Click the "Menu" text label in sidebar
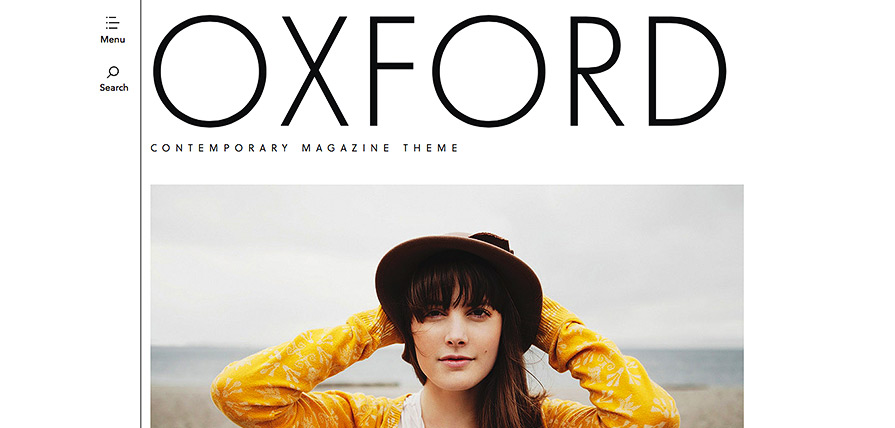This screenshot has height=428, width=895. click(x=112, y=39)
